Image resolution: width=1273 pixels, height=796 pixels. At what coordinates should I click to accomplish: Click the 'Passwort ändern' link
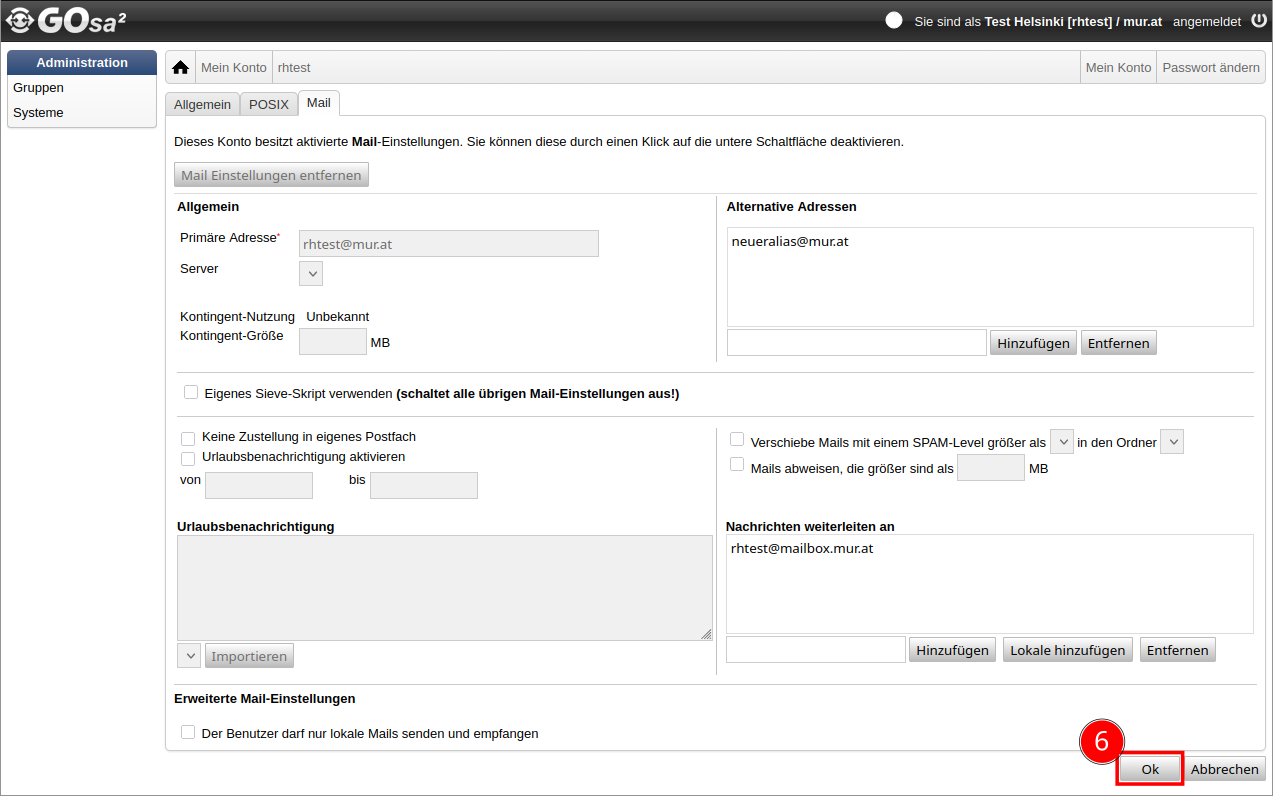click(x=1210, y=68)
